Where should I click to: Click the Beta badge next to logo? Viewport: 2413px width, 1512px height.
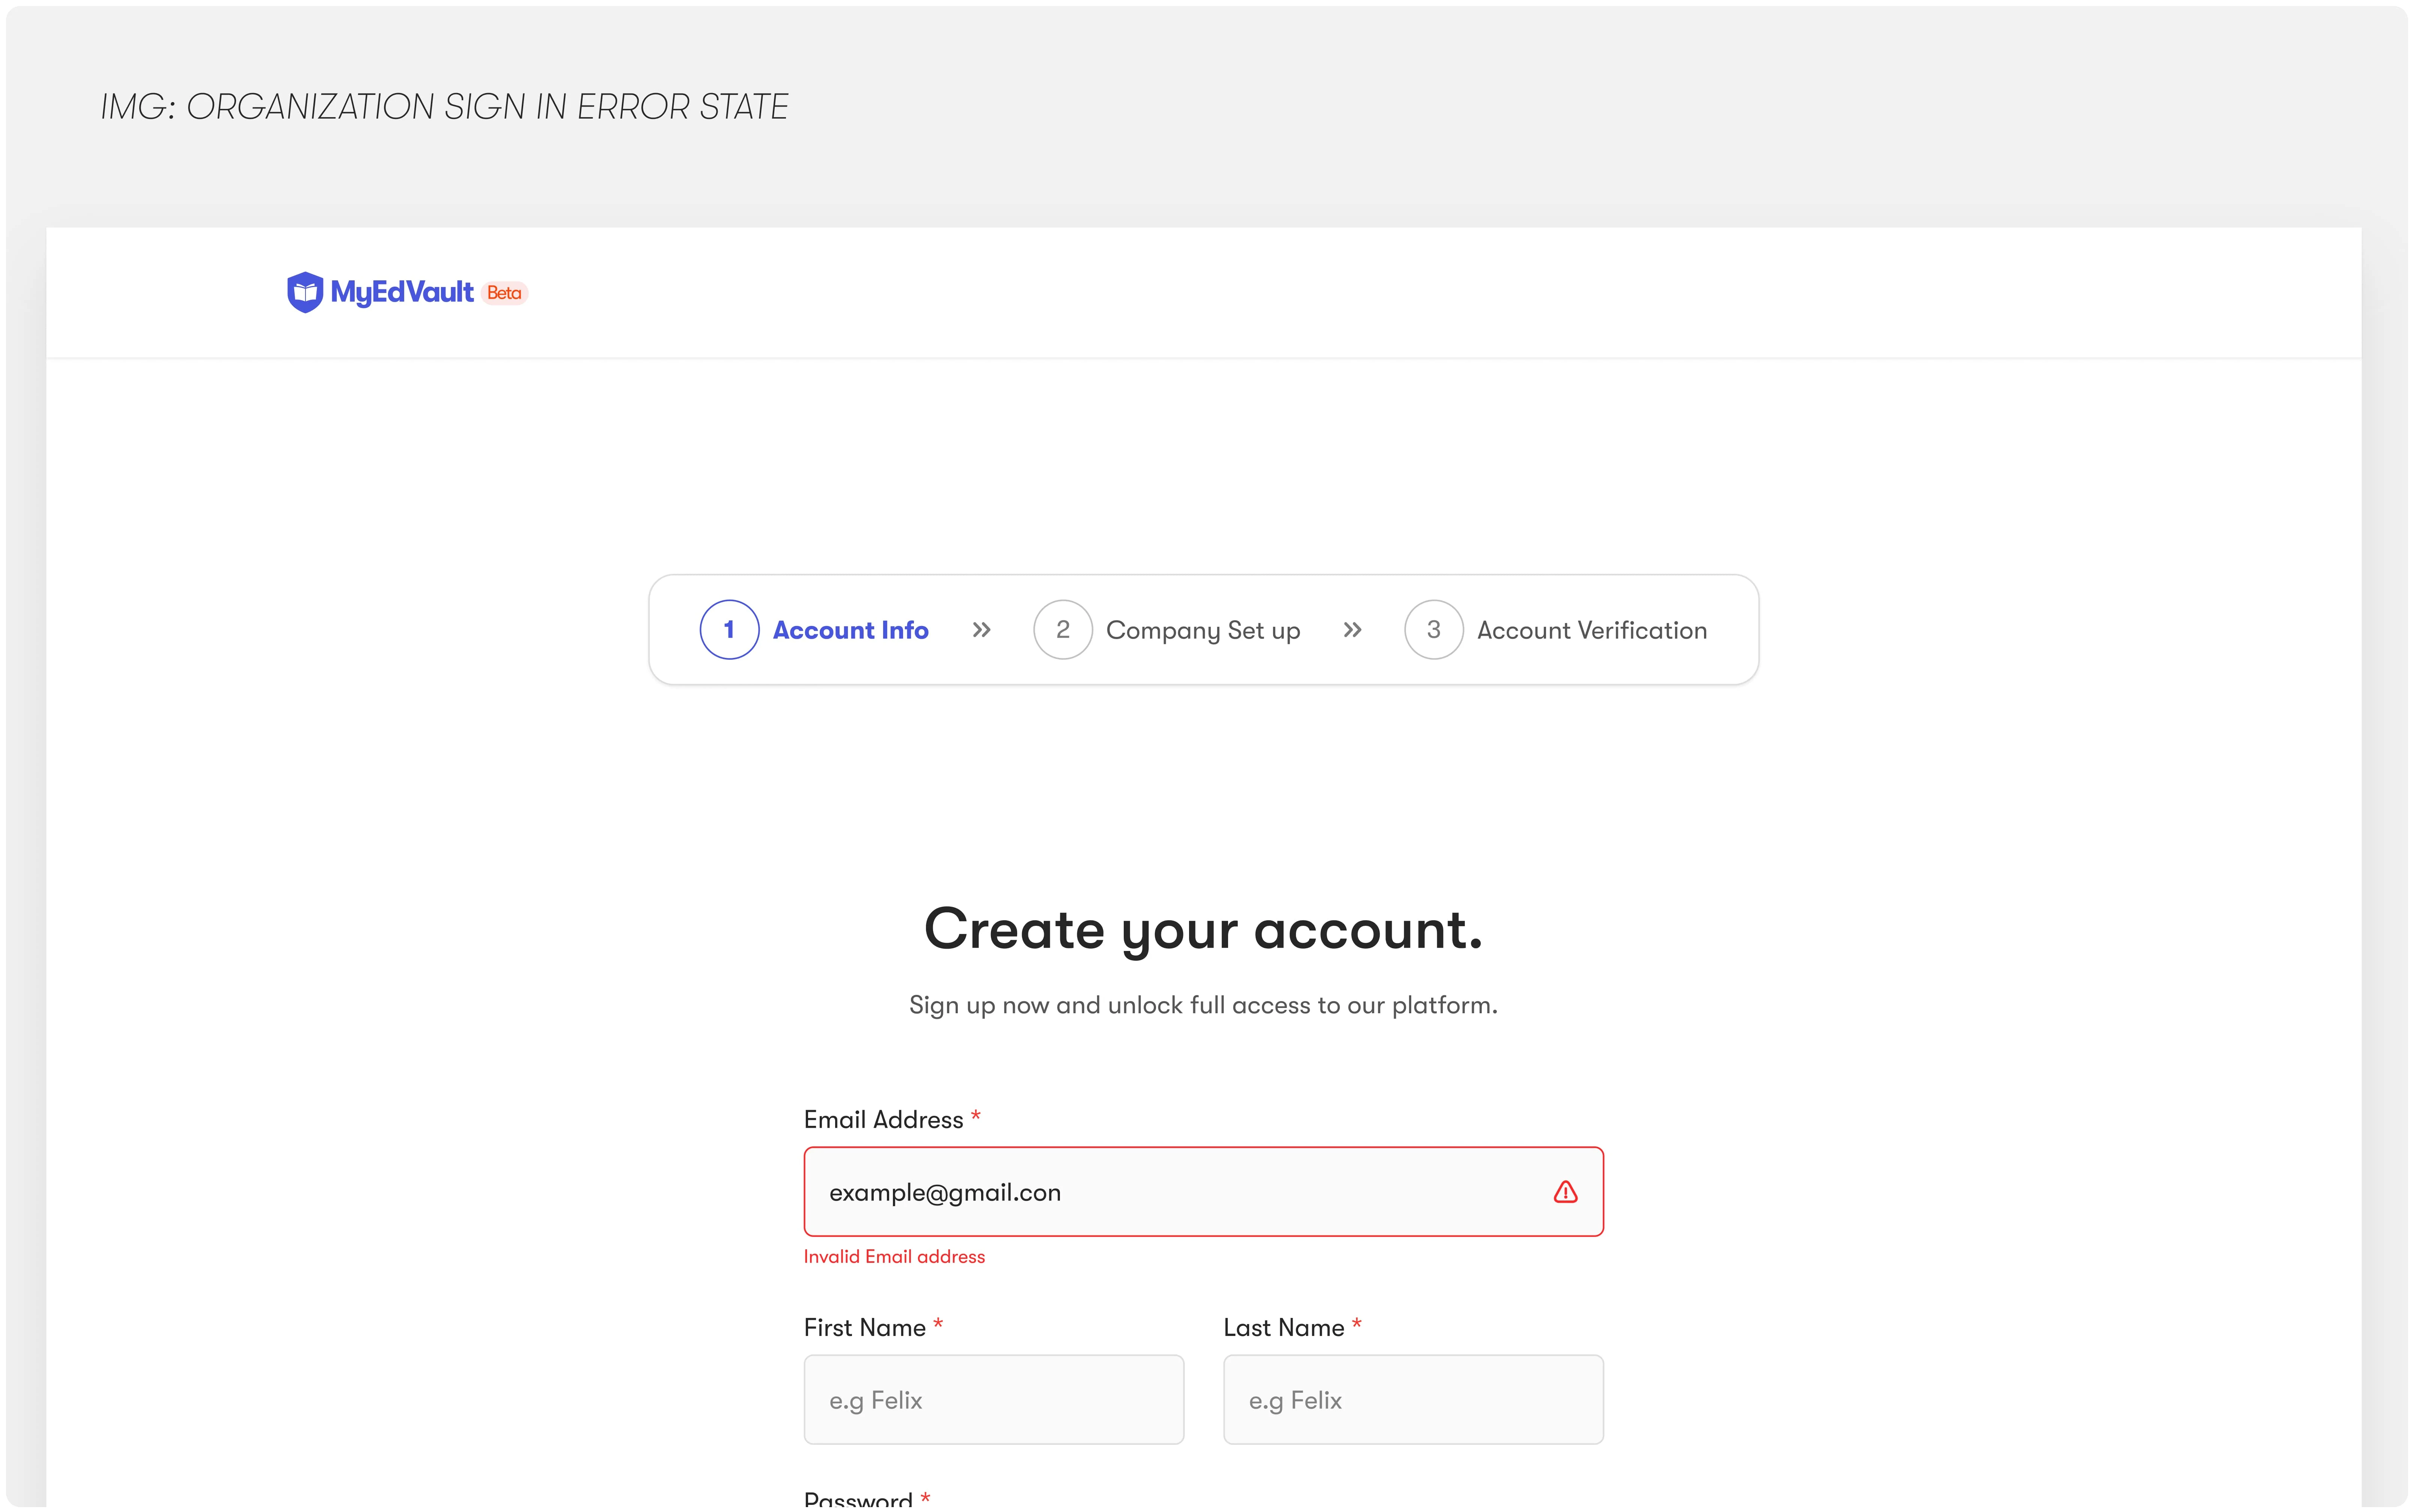tap(505, 293)
